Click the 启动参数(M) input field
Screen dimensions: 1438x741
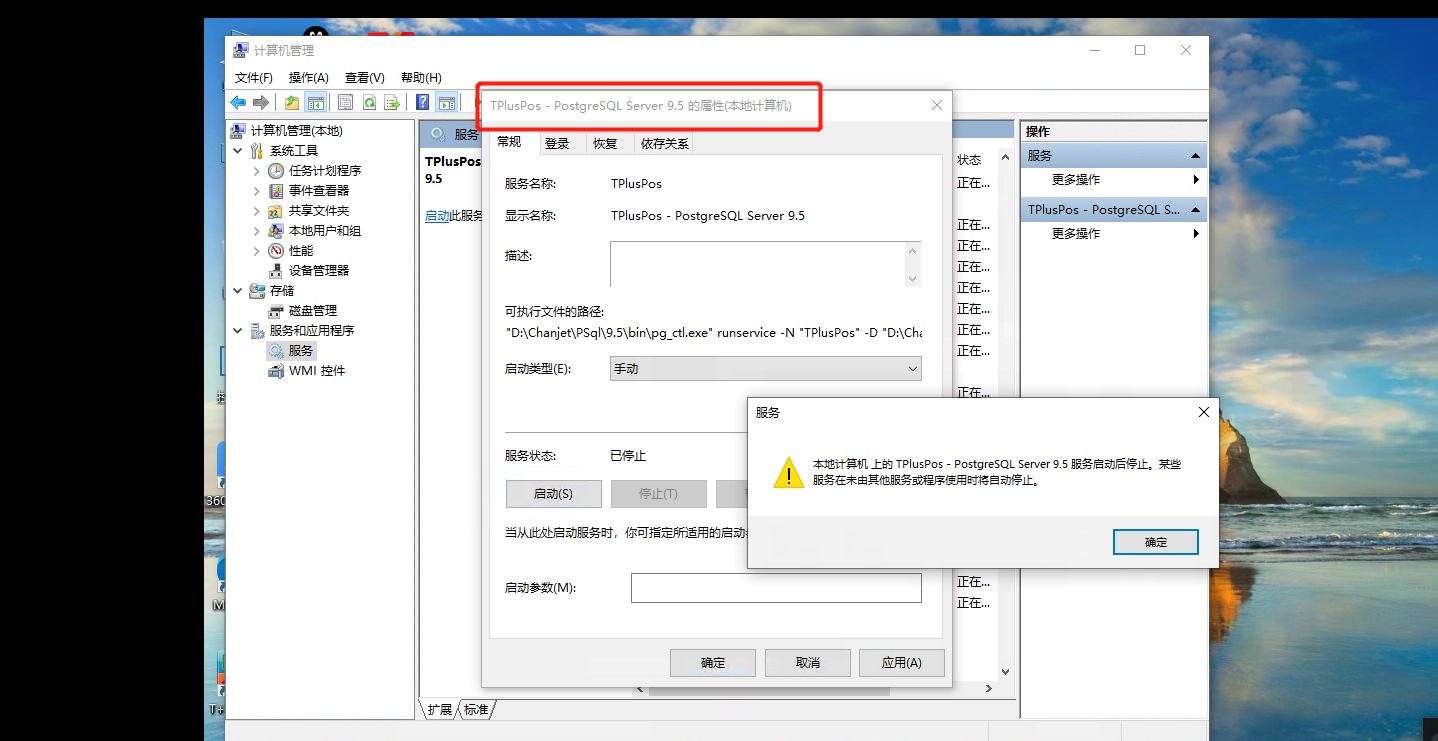776,588
